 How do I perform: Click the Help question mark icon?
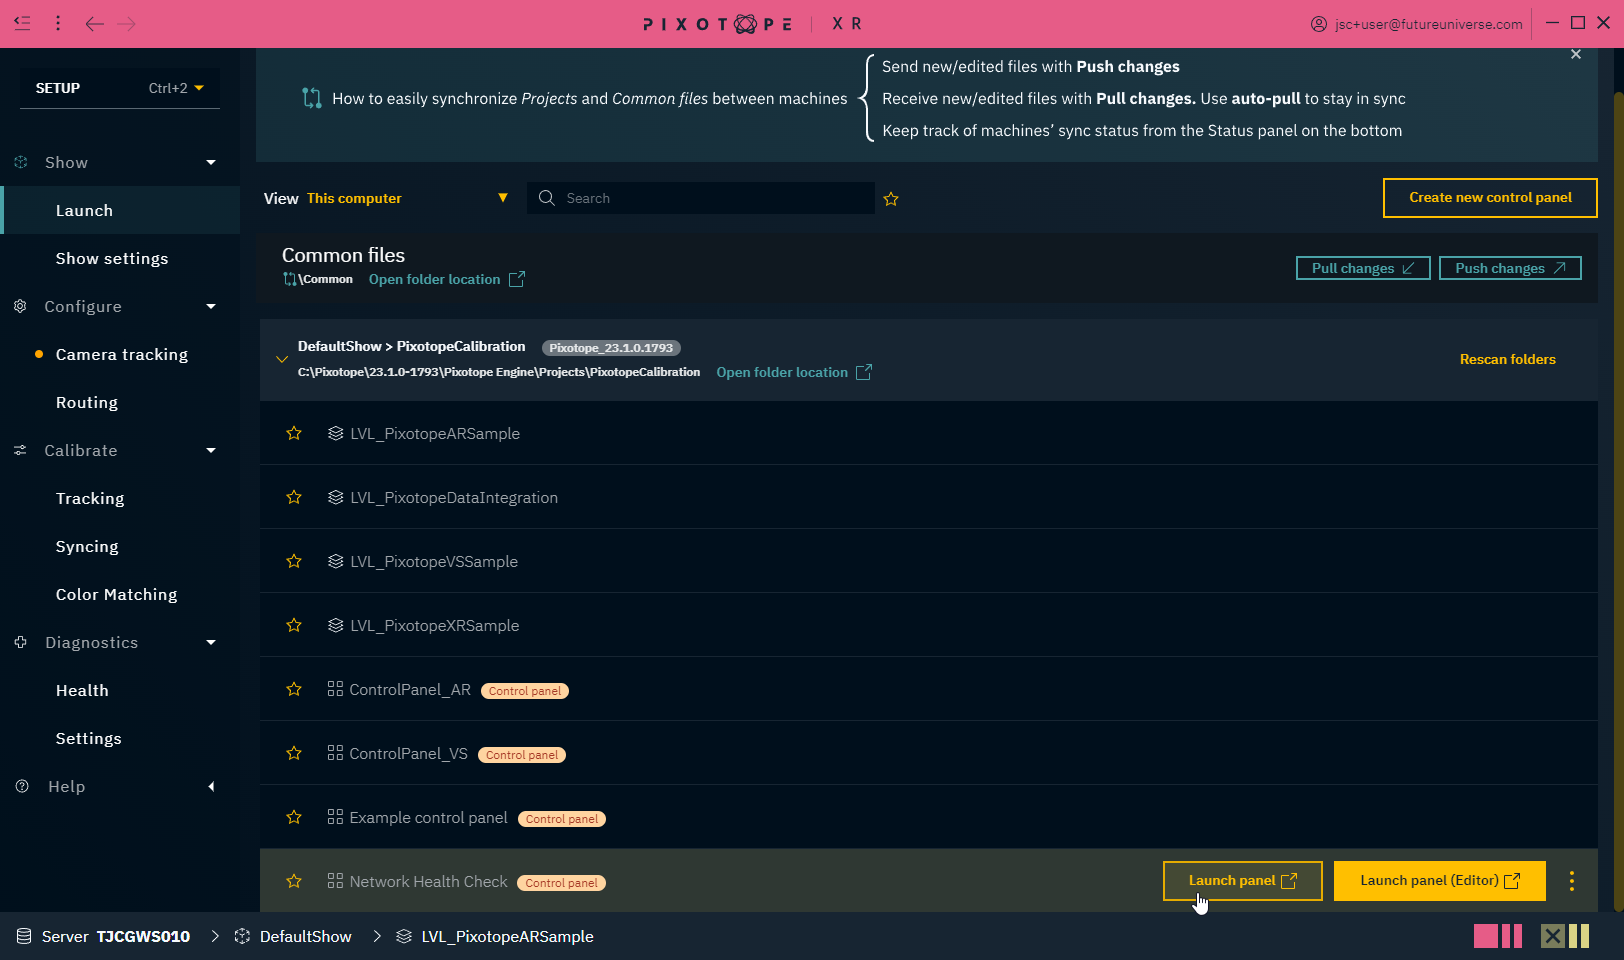click(x=22, y=786)
